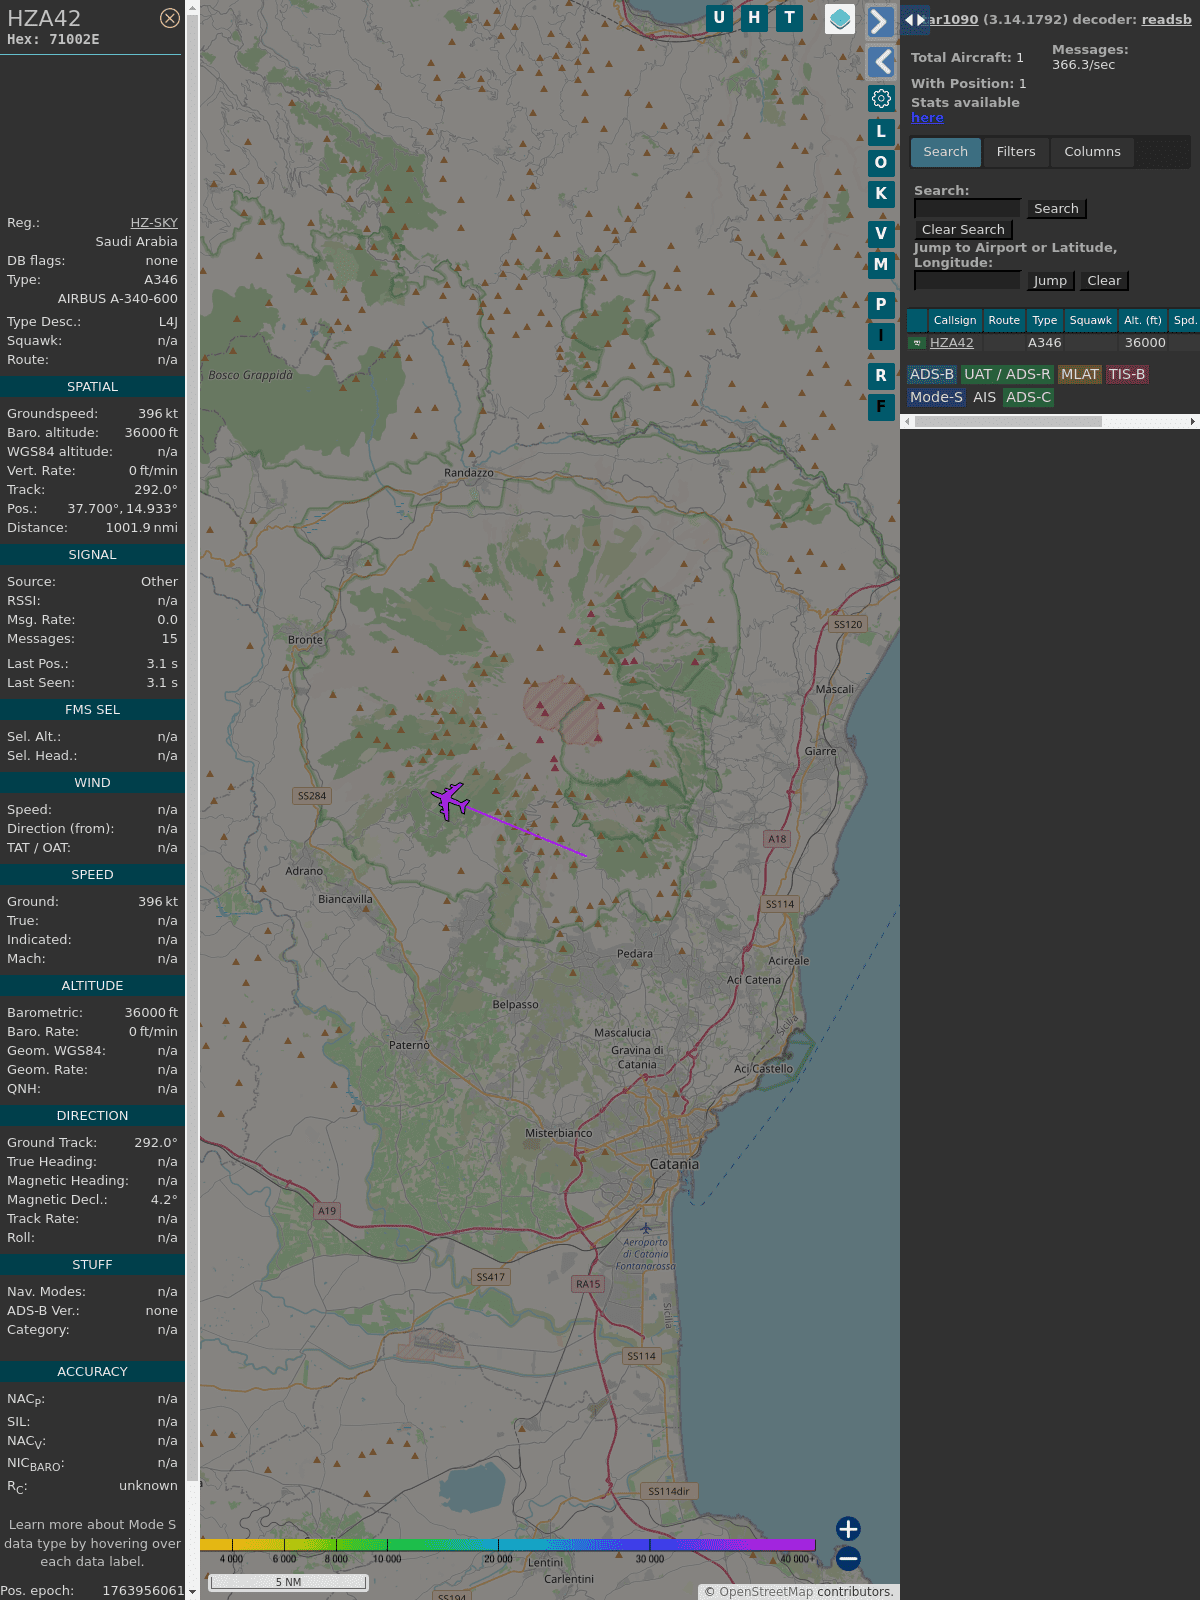Close the HZA42 aircraft info panel

click(x=170, y=18)
